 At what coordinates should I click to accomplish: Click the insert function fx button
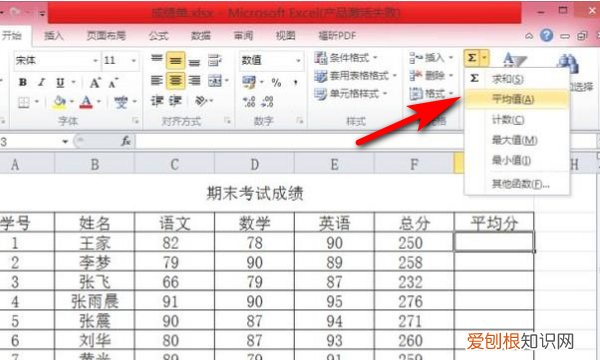[126, 142]
